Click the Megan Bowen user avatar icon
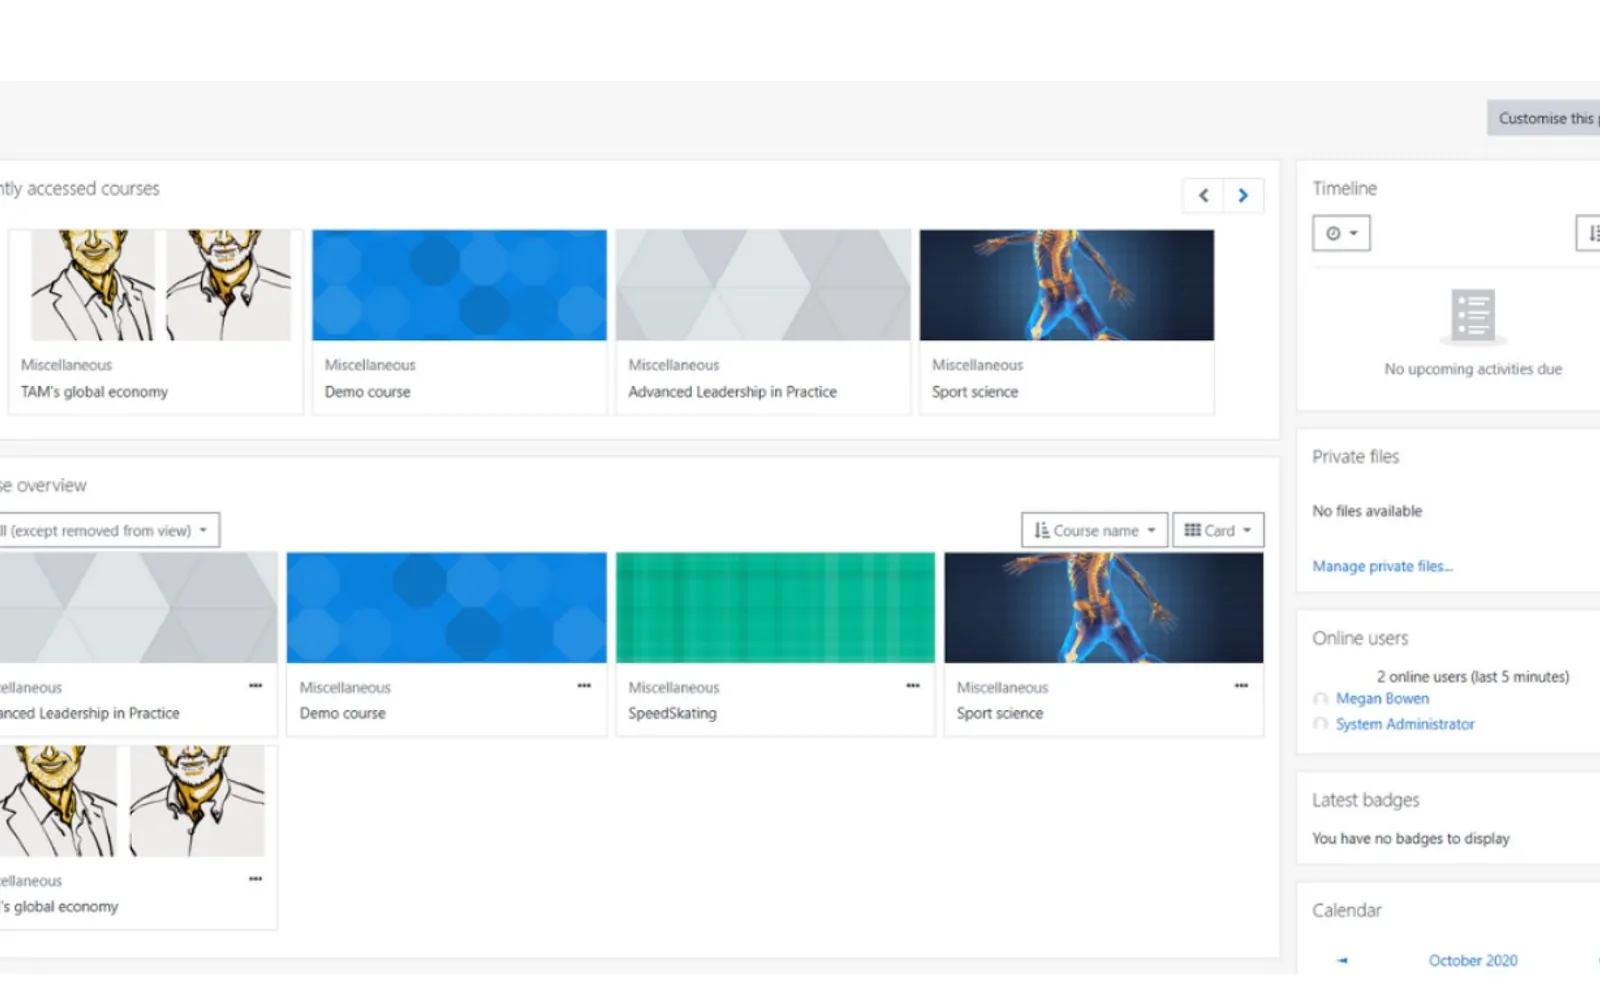Viewport: 1600px width, 1000px height. point(1321,699)
